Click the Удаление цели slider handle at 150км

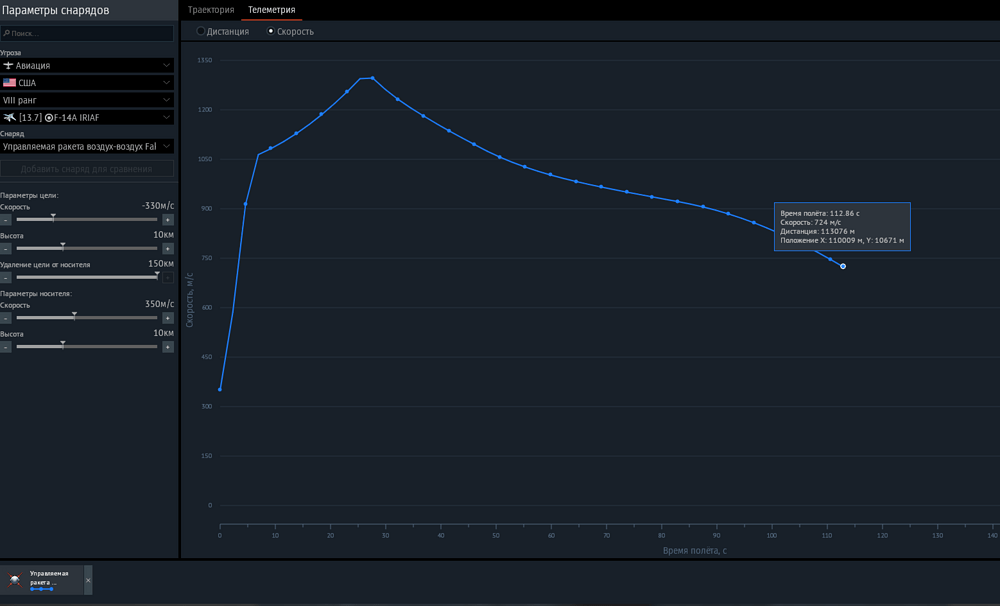pyautogui.click(x=157, y=275)
